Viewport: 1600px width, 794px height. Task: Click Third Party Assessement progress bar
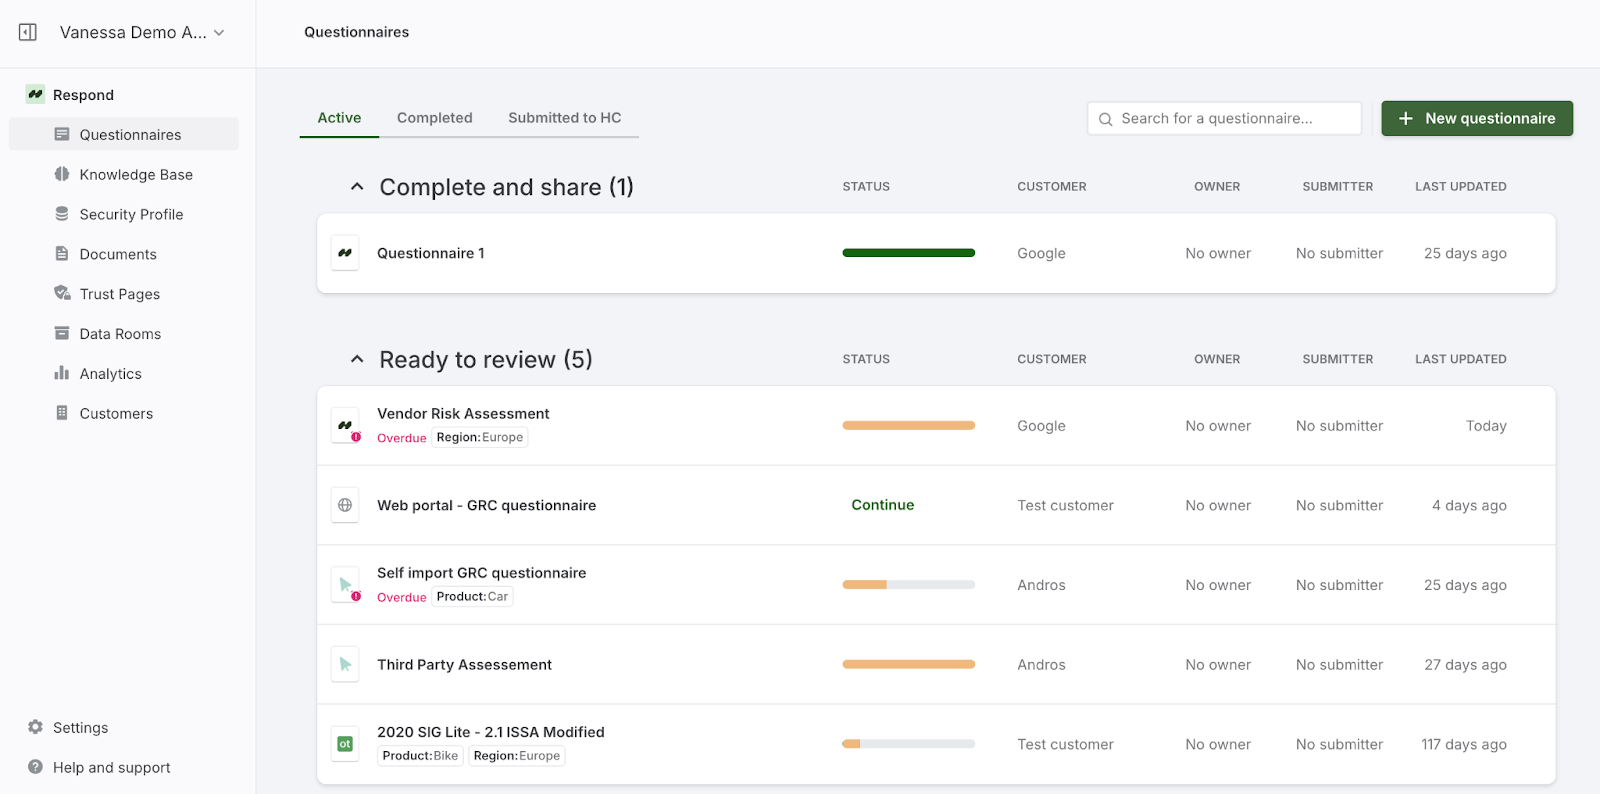(909, 664)
